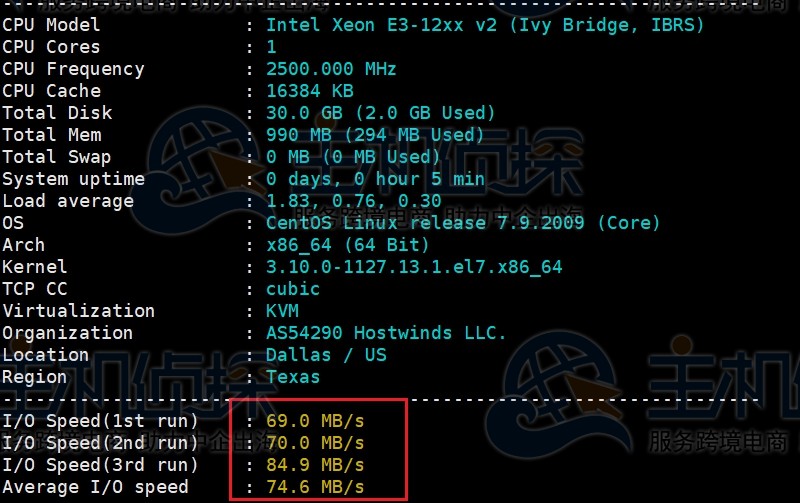Click the first run I/O speed 69.0 MB/s
Image resolution: width=800 pixels, height=503 pixels.
pyautogui.click(x=315, y=421)
